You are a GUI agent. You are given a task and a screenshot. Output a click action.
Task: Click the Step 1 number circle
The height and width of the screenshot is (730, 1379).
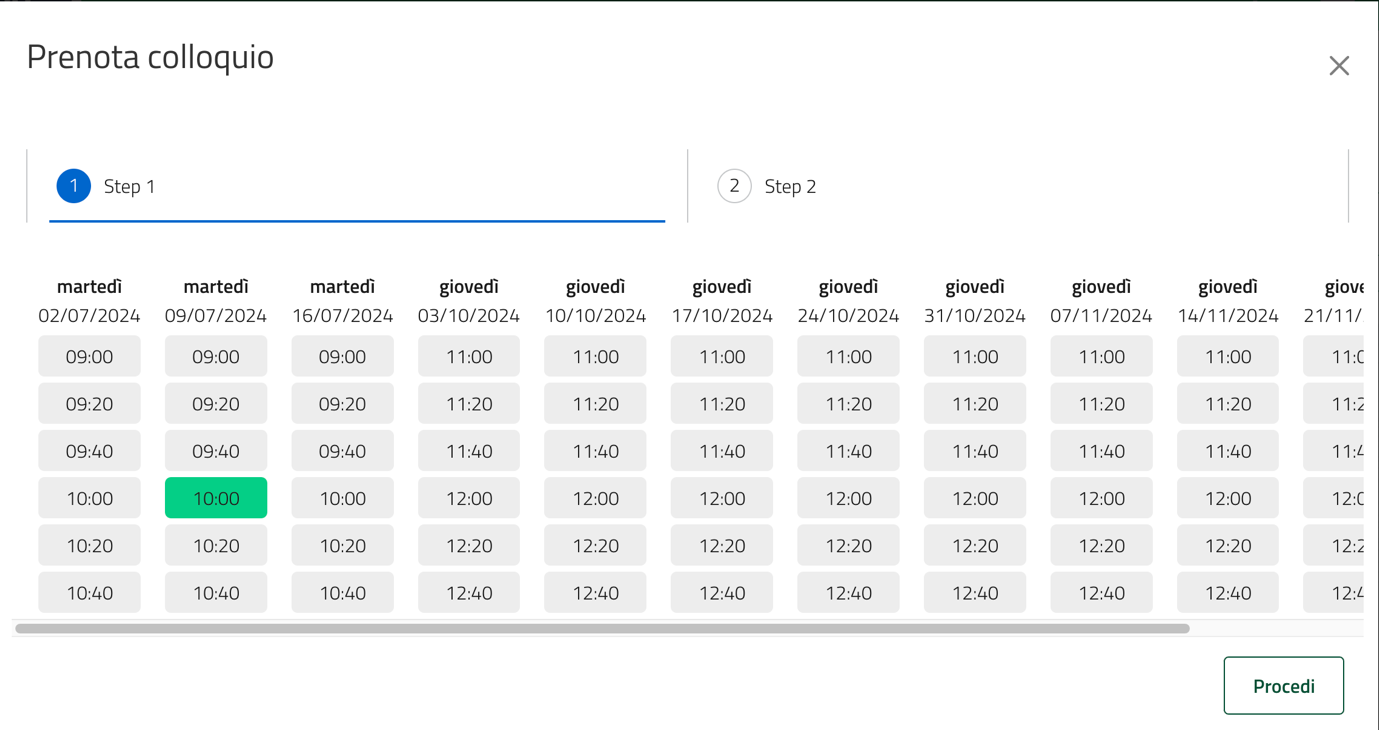coord(74,186)
